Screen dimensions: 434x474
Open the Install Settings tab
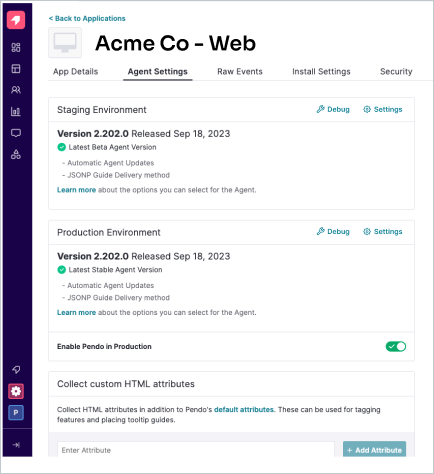tap(321, 72)
